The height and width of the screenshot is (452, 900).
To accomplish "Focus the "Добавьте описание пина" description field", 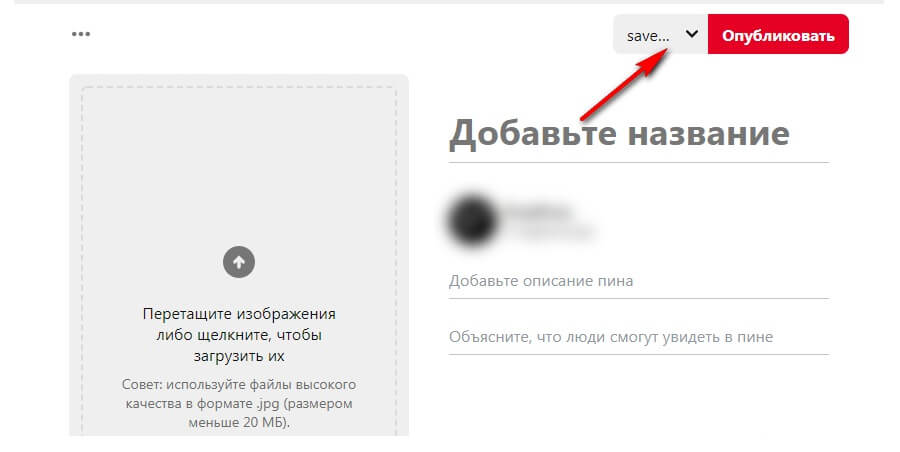I will click(639, 281).
